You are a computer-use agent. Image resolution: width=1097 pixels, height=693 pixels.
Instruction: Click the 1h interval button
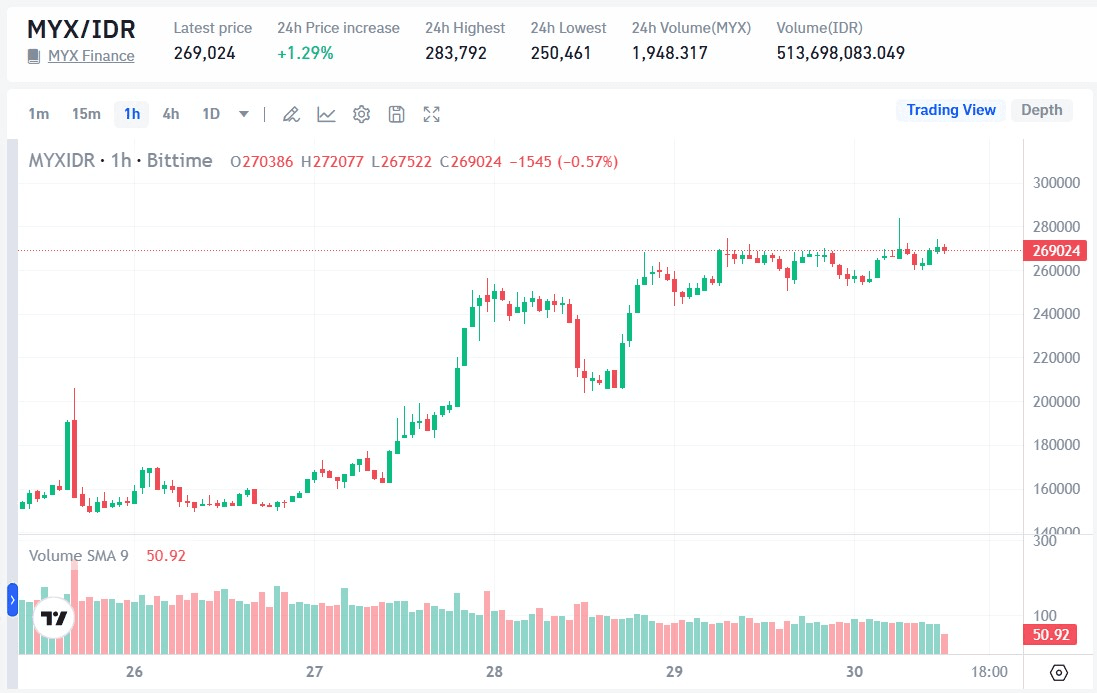(132, 114)
